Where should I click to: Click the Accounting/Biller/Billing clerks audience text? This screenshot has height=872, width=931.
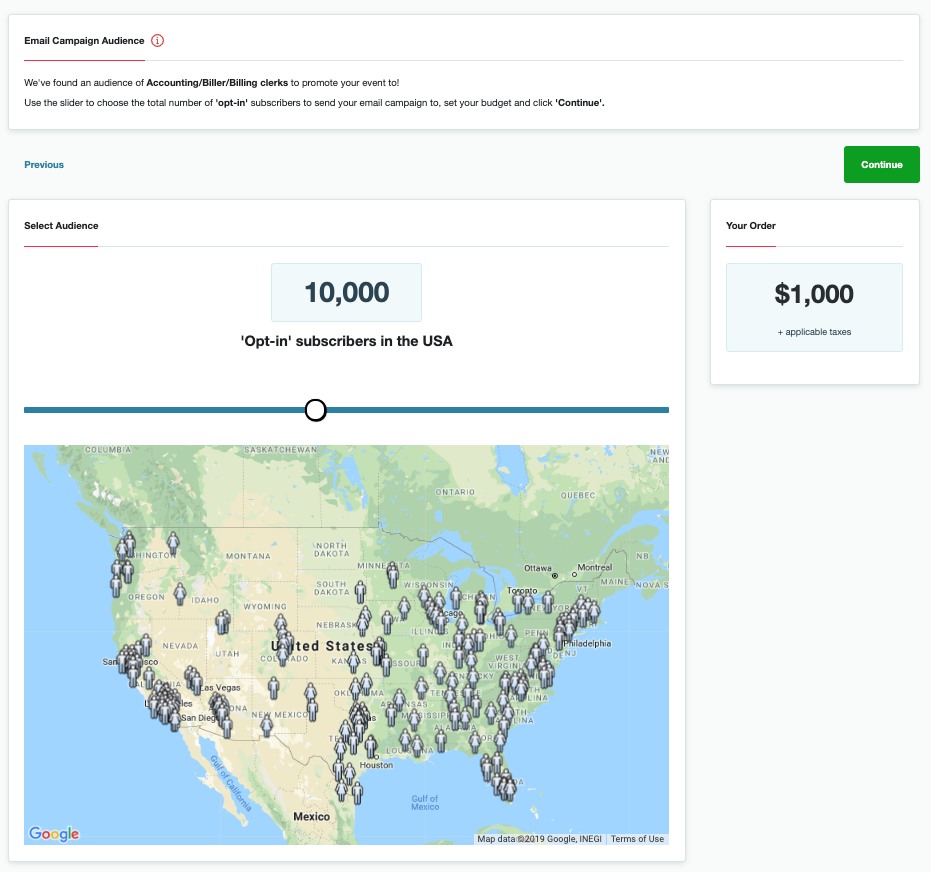(x=217, y=83)
